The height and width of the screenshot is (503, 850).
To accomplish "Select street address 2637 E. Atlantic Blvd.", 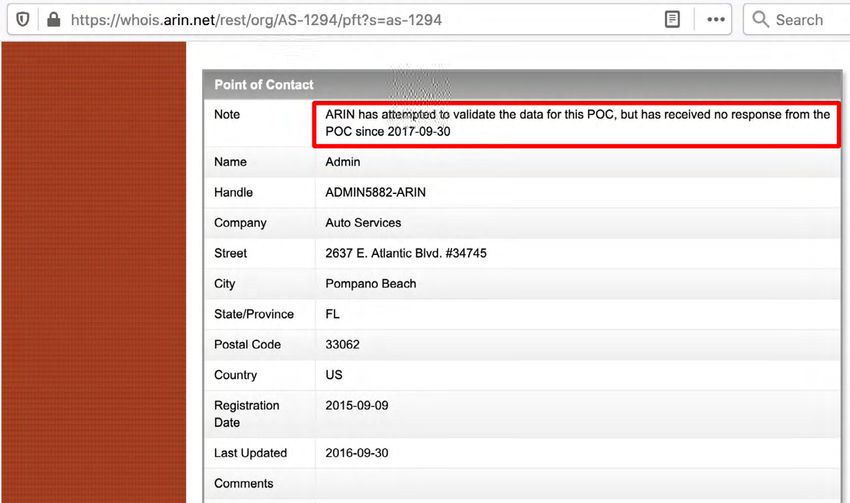I will point(405,253).
